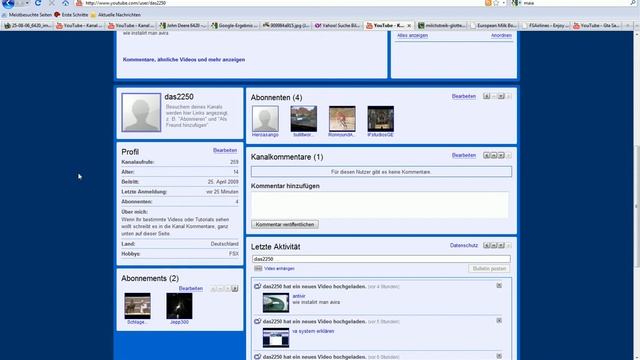Click Bearbeiten in the Abonnements module
The image size is (640, 360).
[x=191, y=289]
